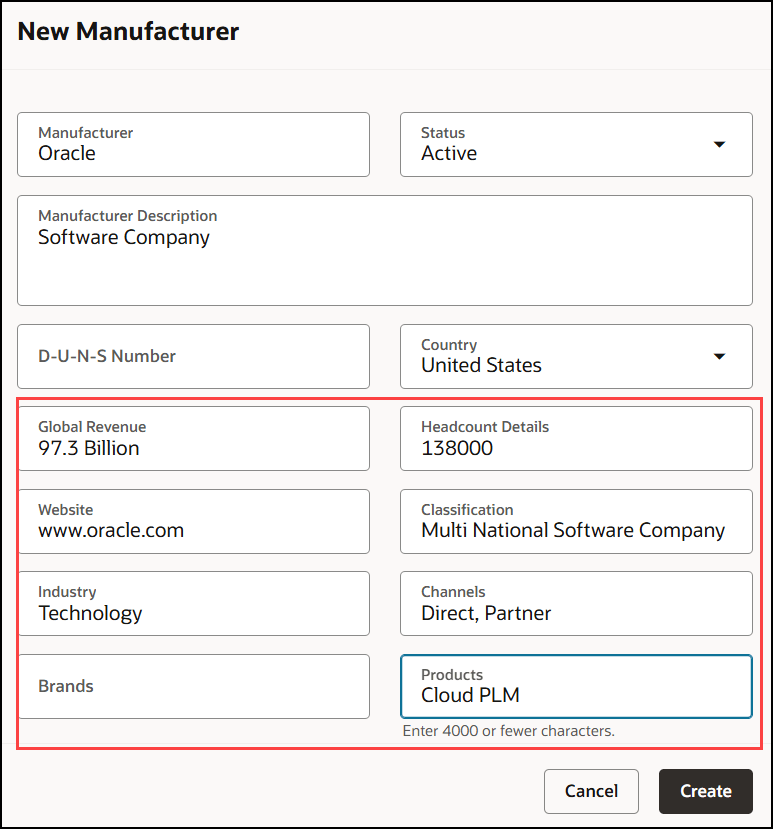Expand the Country dropdown arrow
The image size is (773, 829).
pos(719,356)
